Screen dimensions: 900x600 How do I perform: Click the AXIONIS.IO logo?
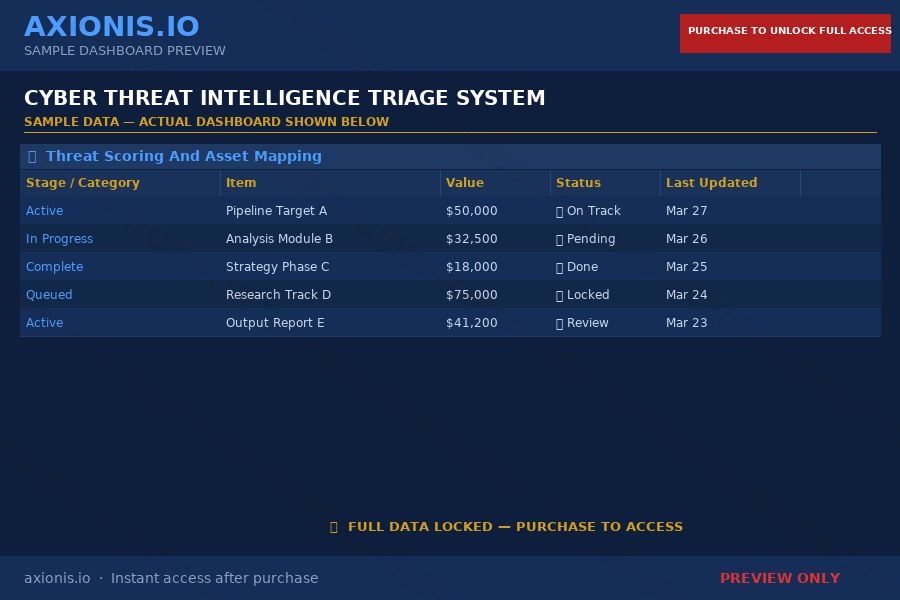[x=112, y=26]
